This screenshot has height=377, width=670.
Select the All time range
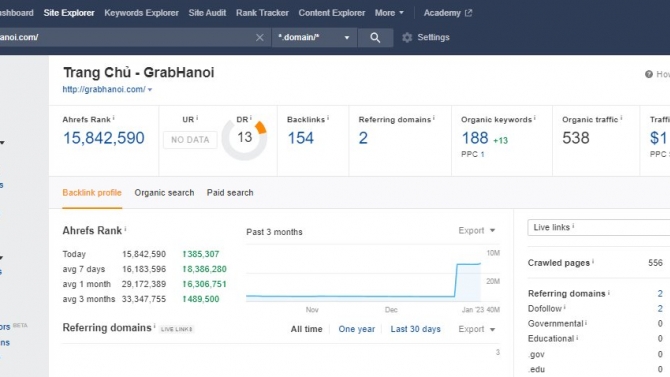coord(306,329)
